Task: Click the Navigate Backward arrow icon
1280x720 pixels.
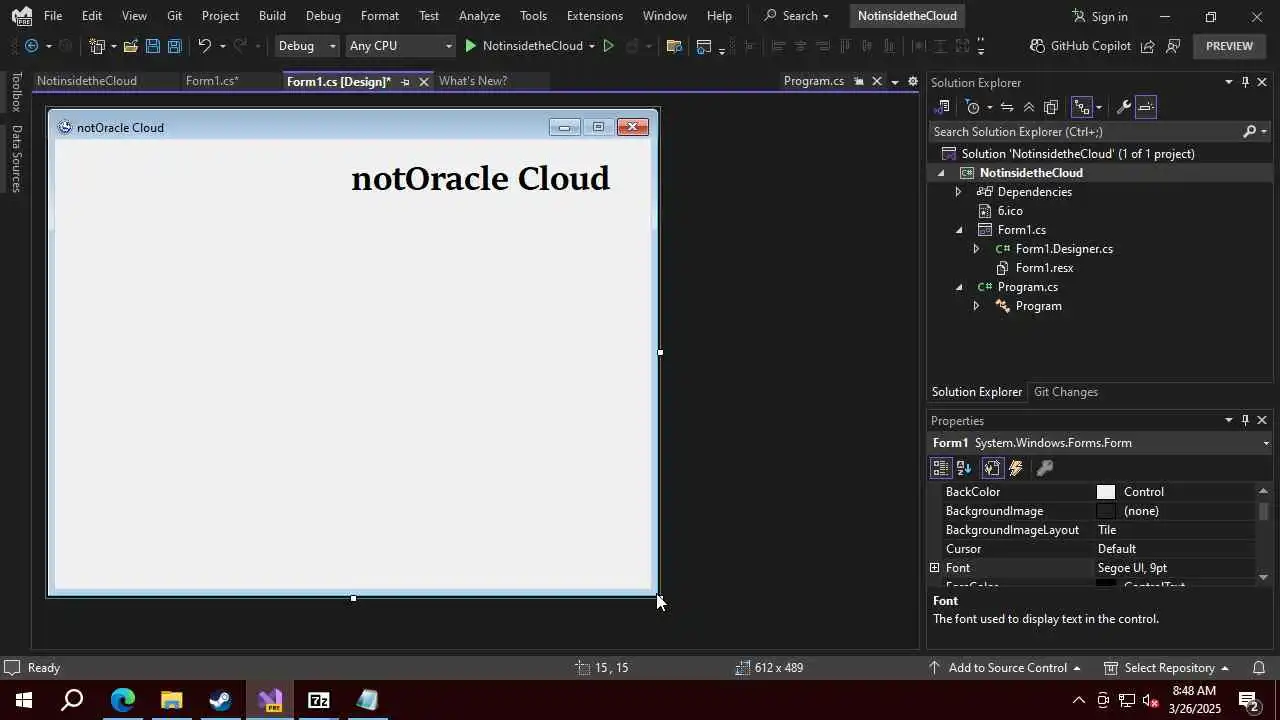Action: point(31,46)
